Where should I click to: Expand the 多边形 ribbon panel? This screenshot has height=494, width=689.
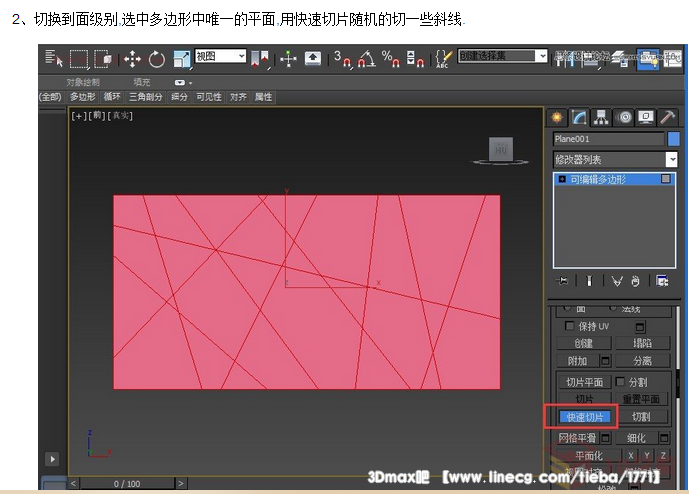pyautogui.click(x=82, y=97)
